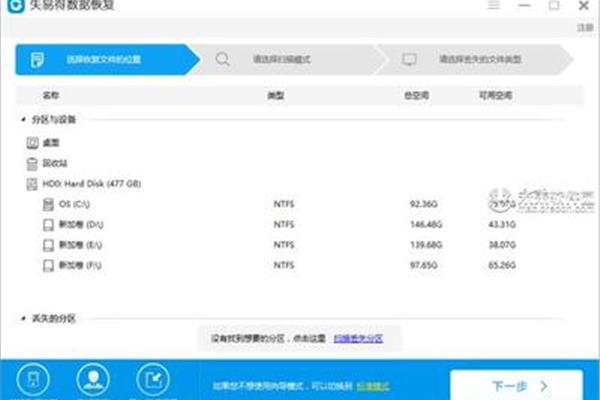The image size is (600, 400).
Task: Select the Desktop entry in device list
Action: (51, 143)
